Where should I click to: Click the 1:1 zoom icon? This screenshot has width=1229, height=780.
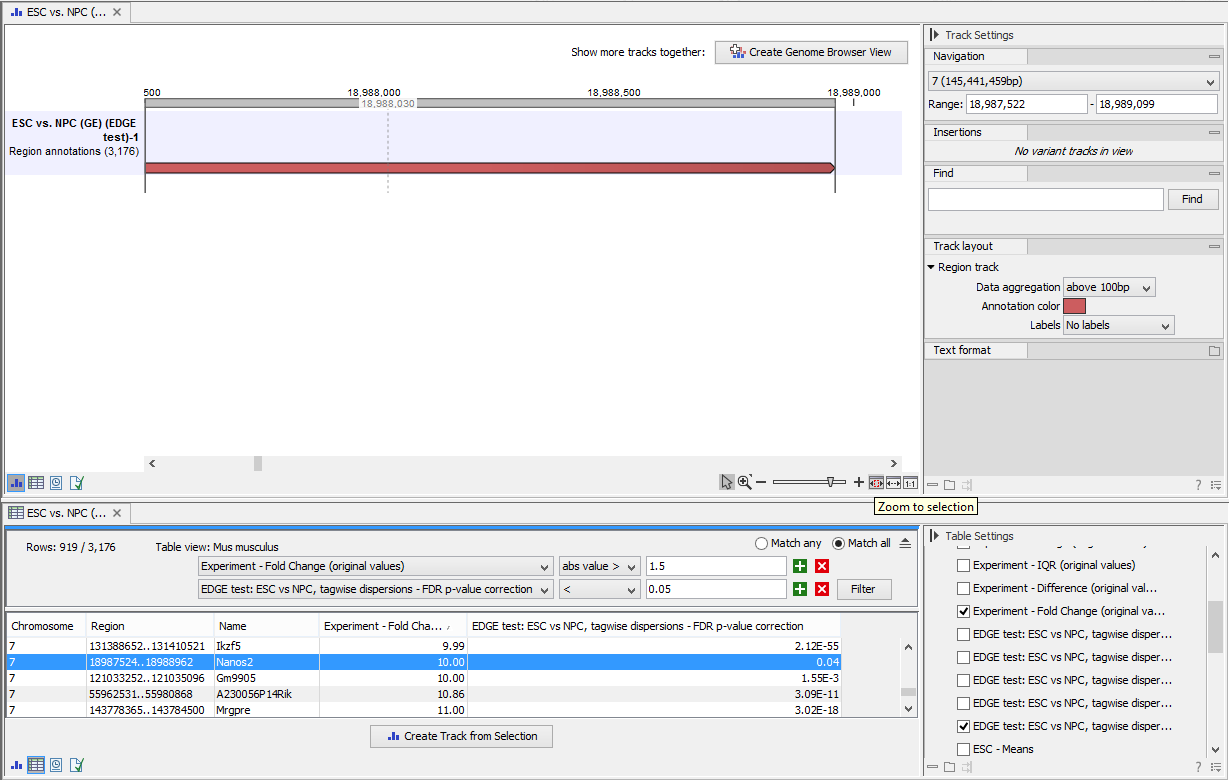[910, 482]
